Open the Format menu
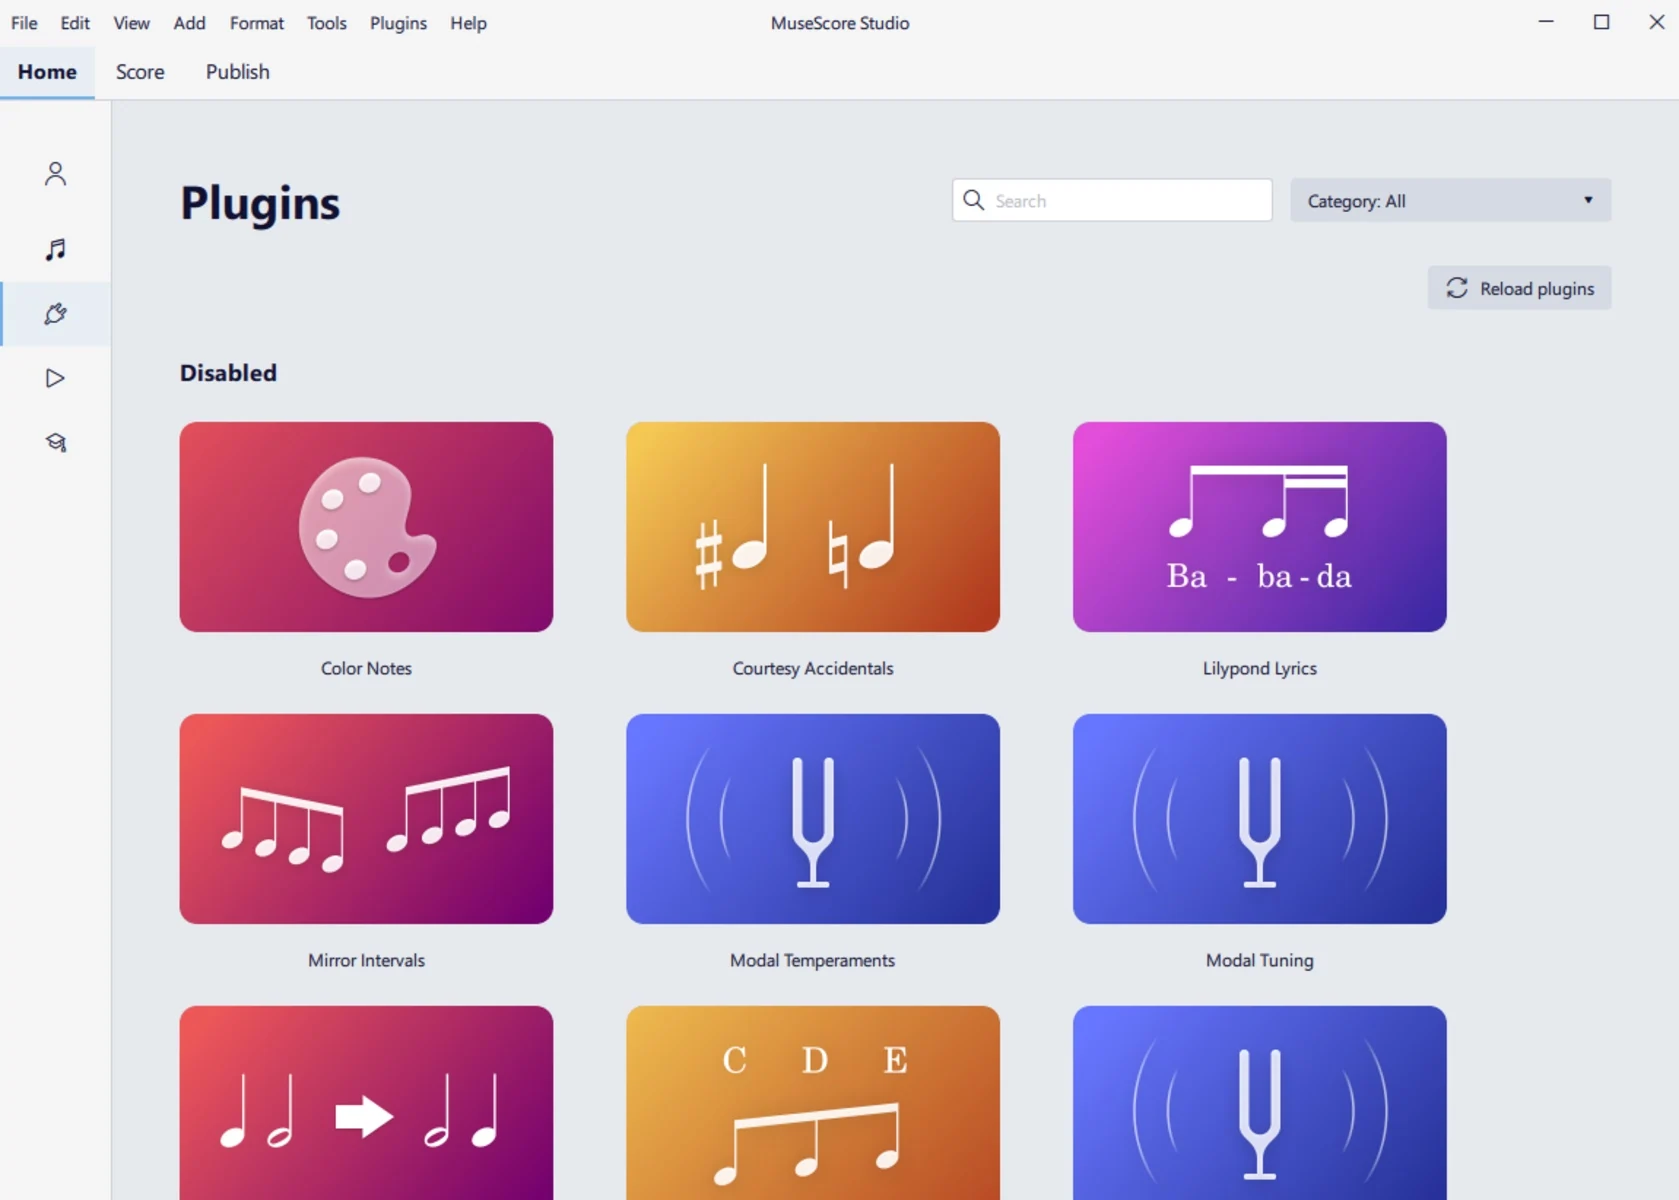1679x1200 pixels. pyautogui.click(x=257, y=23)
